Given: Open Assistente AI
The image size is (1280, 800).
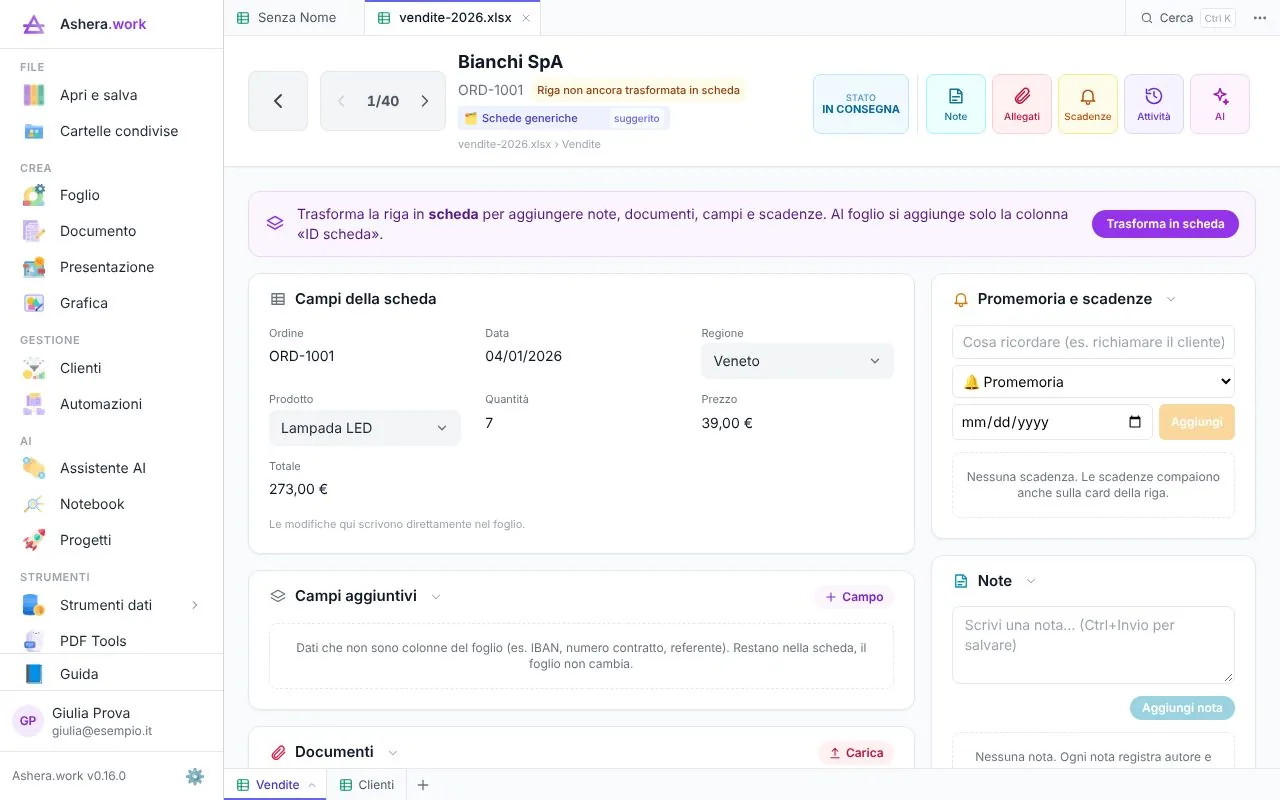Looking at the screenshot, I should pos(111,468).
